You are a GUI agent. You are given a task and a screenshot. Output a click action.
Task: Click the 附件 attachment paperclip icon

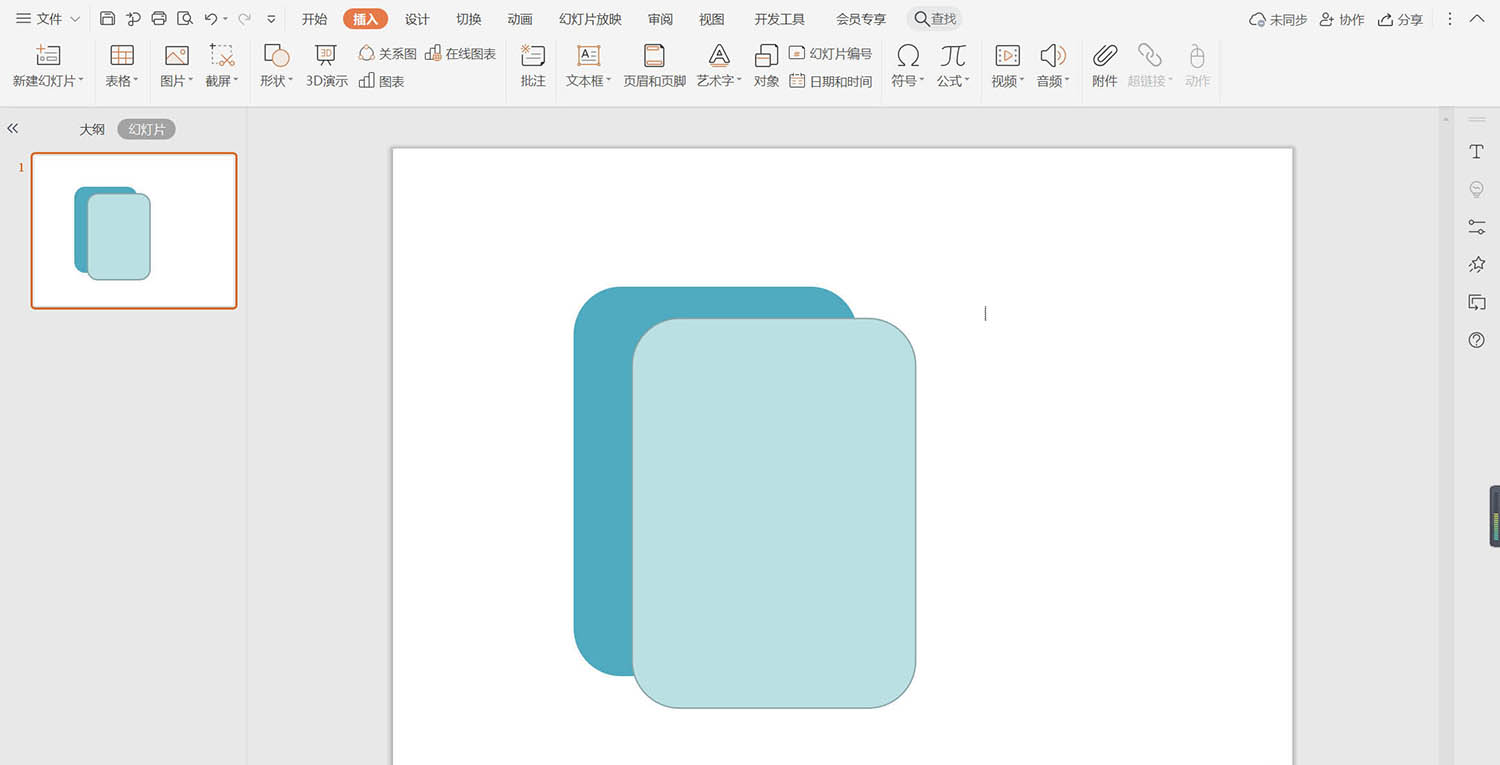coord(1104,64)
